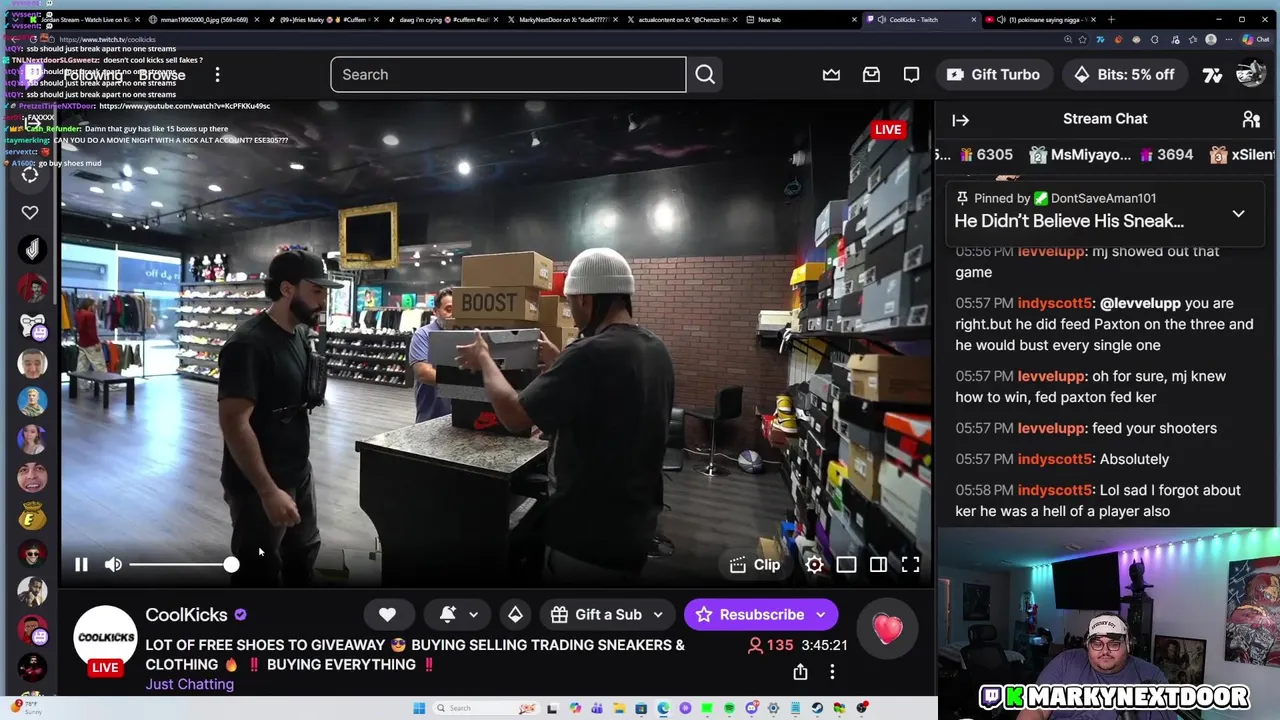1280x720 pixels.
Task: Click the Resubscribe button
Action: click(x=750, y=615)
